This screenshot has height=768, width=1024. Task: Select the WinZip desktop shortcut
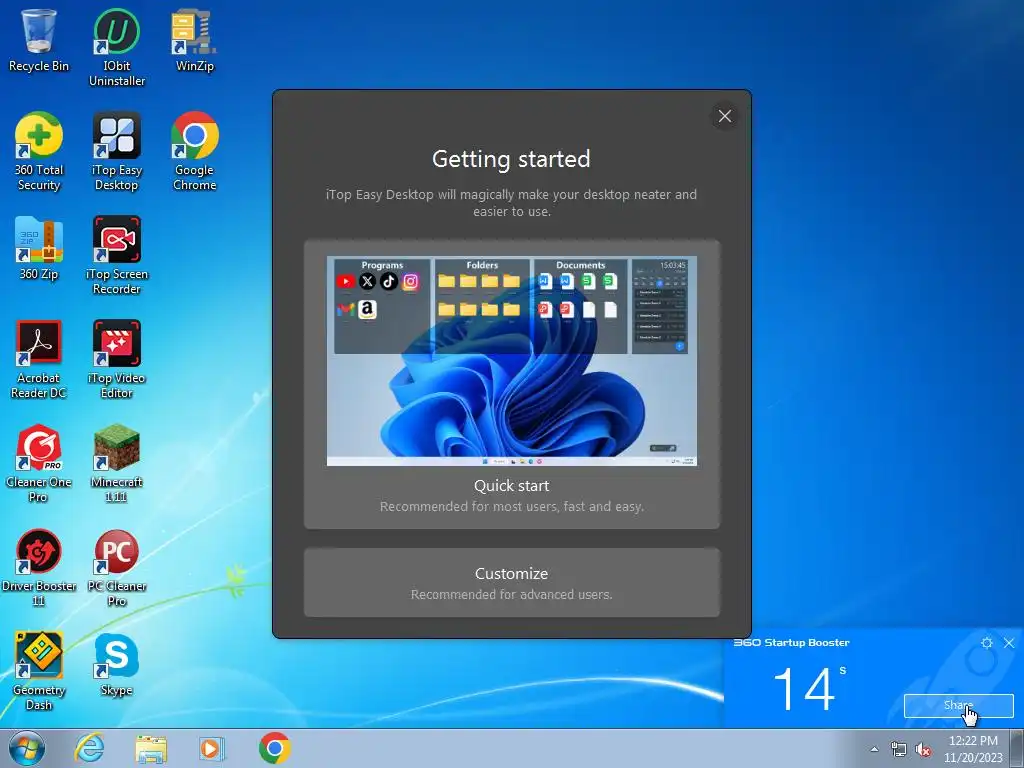[195, 39]
